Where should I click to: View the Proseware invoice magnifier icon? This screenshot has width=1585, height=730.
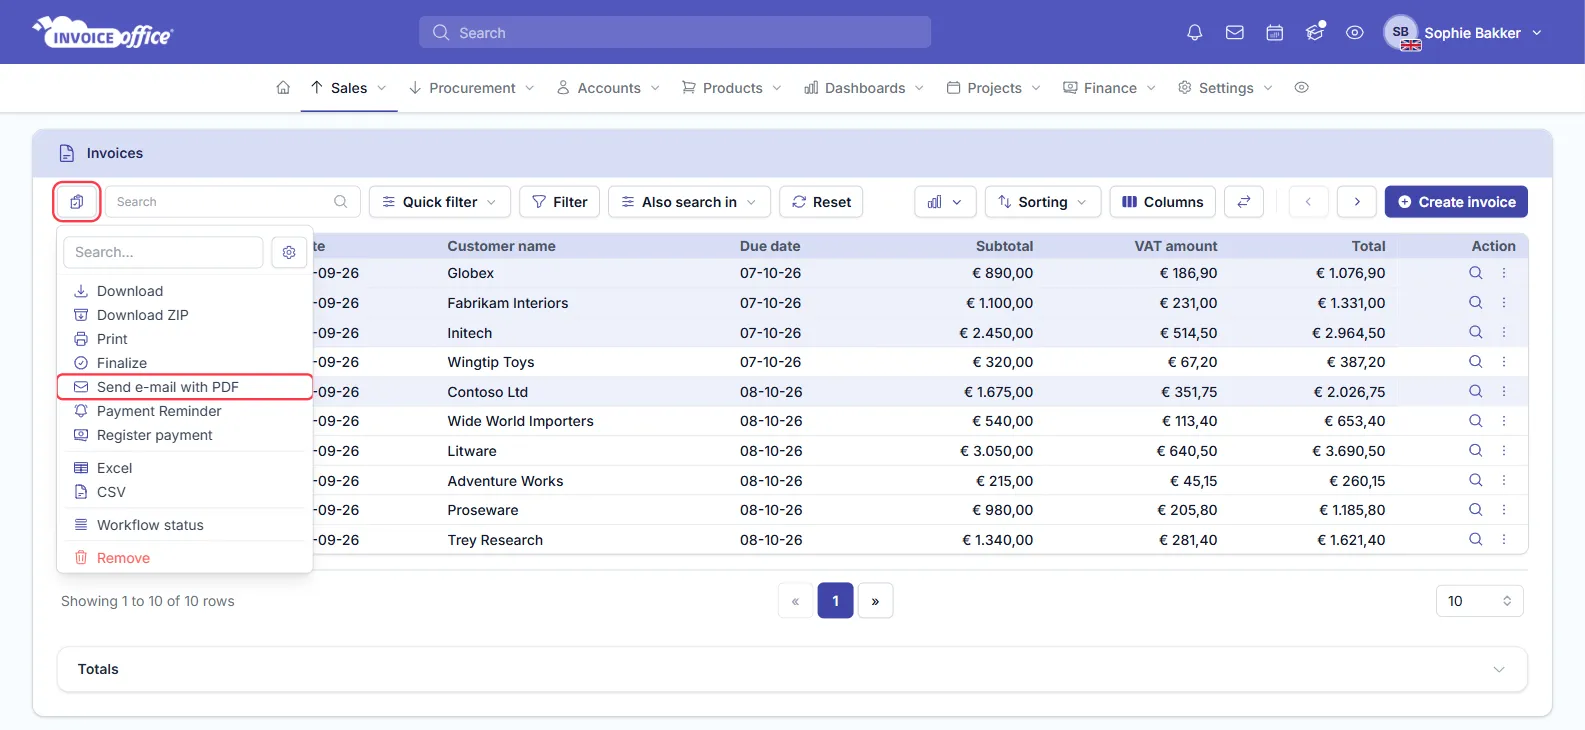click(x=1475, y=510)
